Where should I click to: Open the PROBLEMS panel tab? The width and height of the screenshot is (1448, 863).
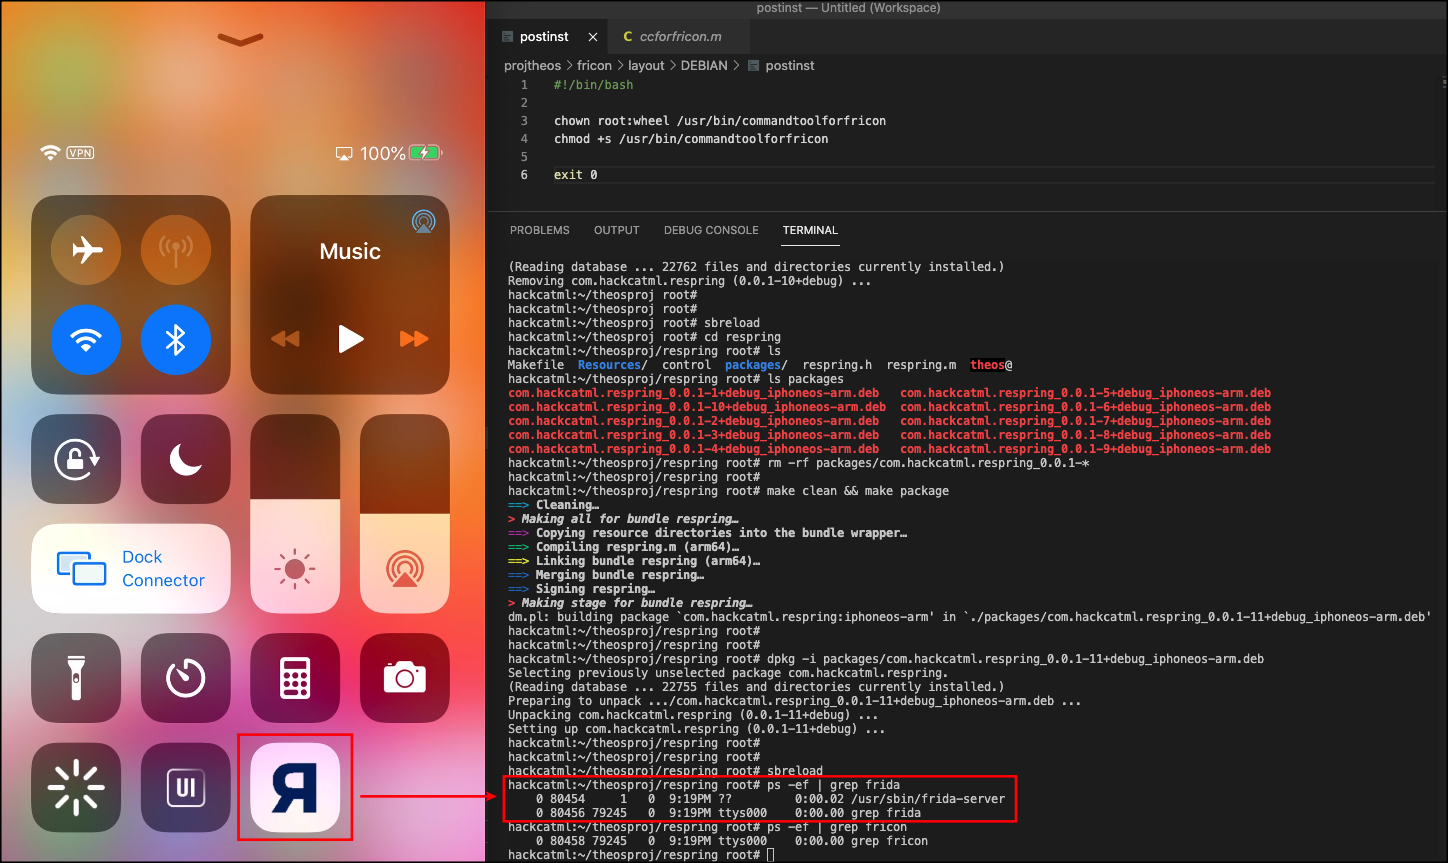click(540, 230)
